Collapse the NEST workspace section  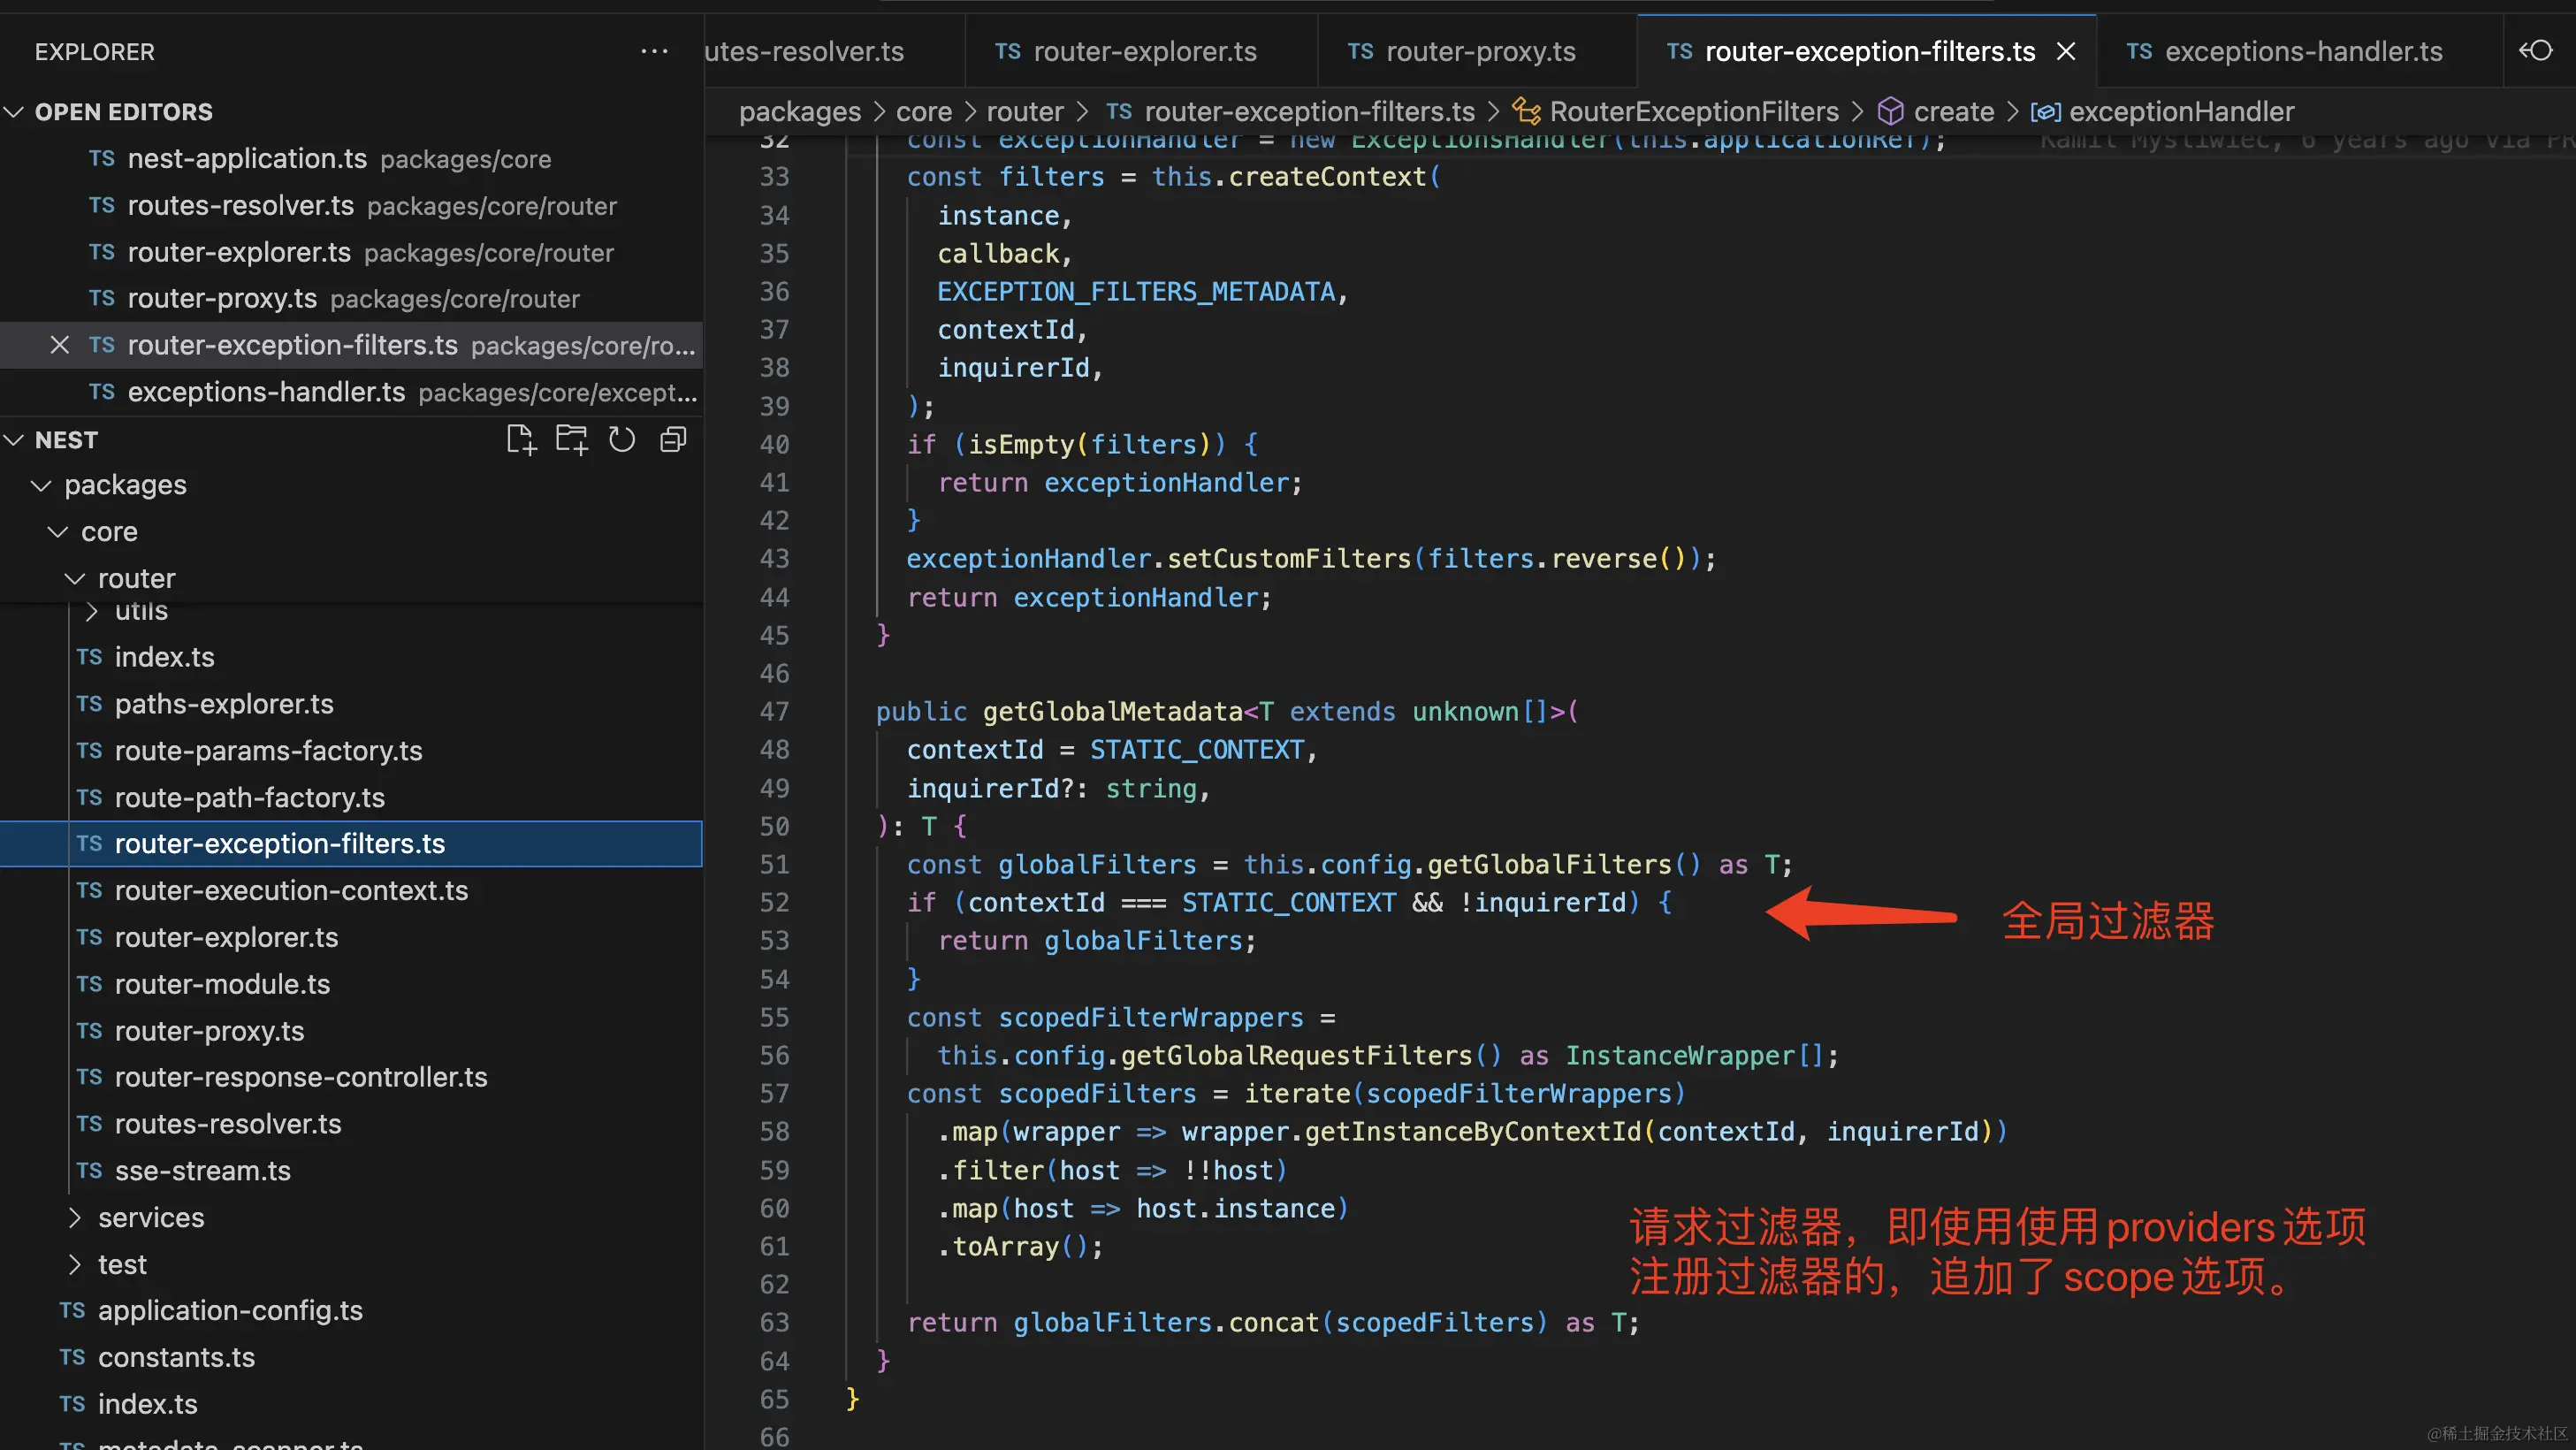tap(14, 440)
